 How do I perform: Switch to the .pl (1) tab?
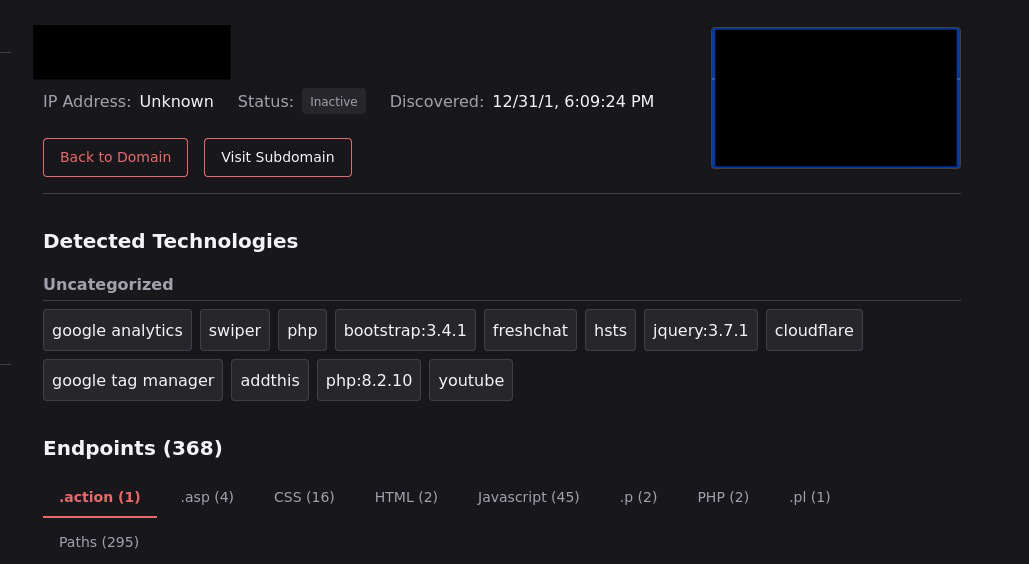(x=809, y=497)
